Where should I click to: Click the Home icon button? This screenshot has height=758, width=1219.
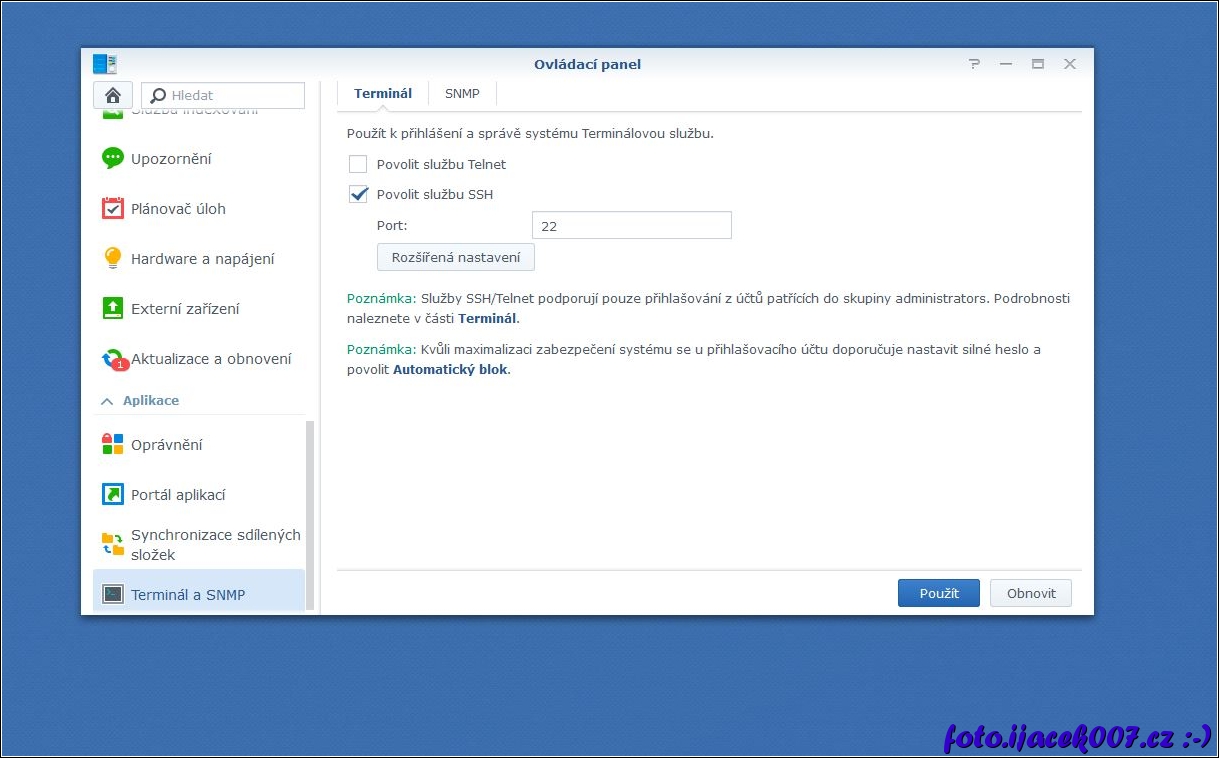pyautogui.click(x=113, y=95)
